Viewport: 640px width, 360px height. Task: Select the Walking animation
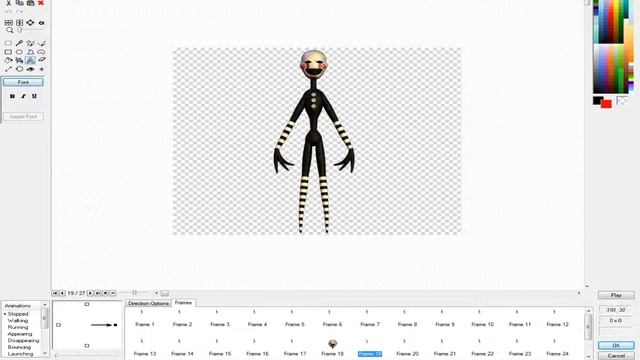click(18, 321)
